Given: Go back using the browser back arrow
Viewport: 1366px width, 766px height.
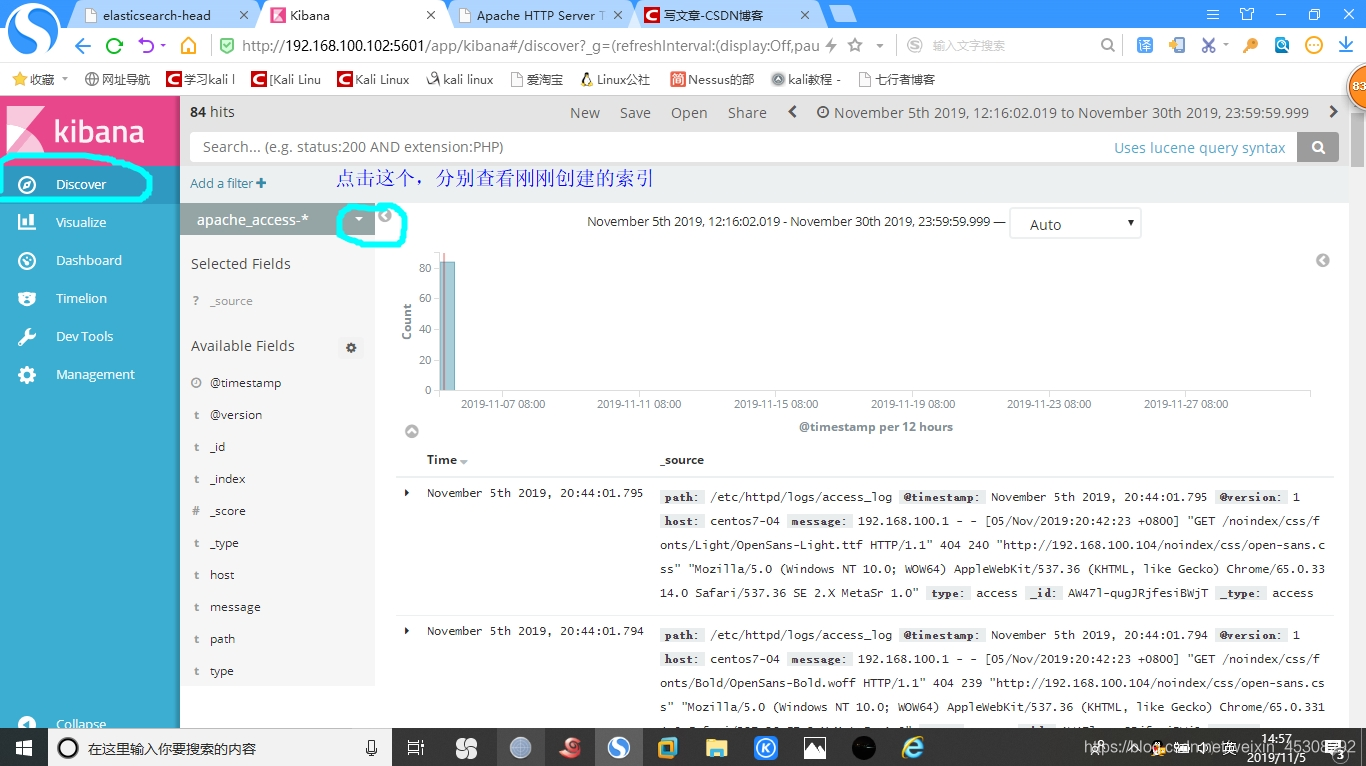Looking at the screenshot, I should click(x=83, y=45).
